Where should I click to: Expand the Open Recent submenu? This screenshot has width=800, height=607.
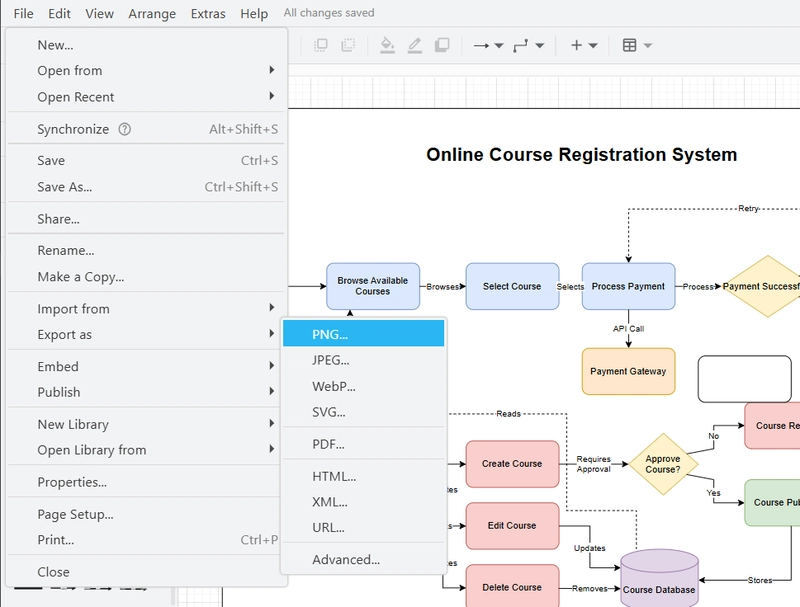point(146,96)
